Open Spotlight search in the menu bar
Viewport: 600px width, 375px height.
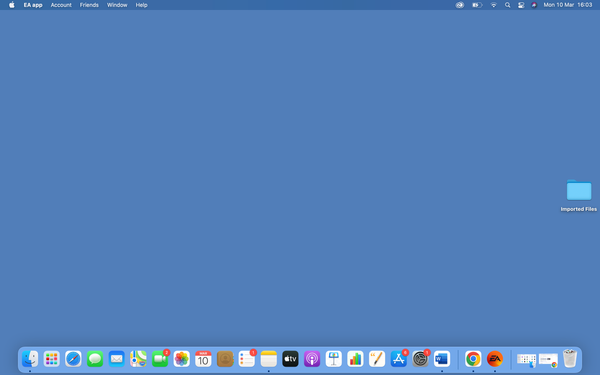pyautogui.click(x=507, y=5)
